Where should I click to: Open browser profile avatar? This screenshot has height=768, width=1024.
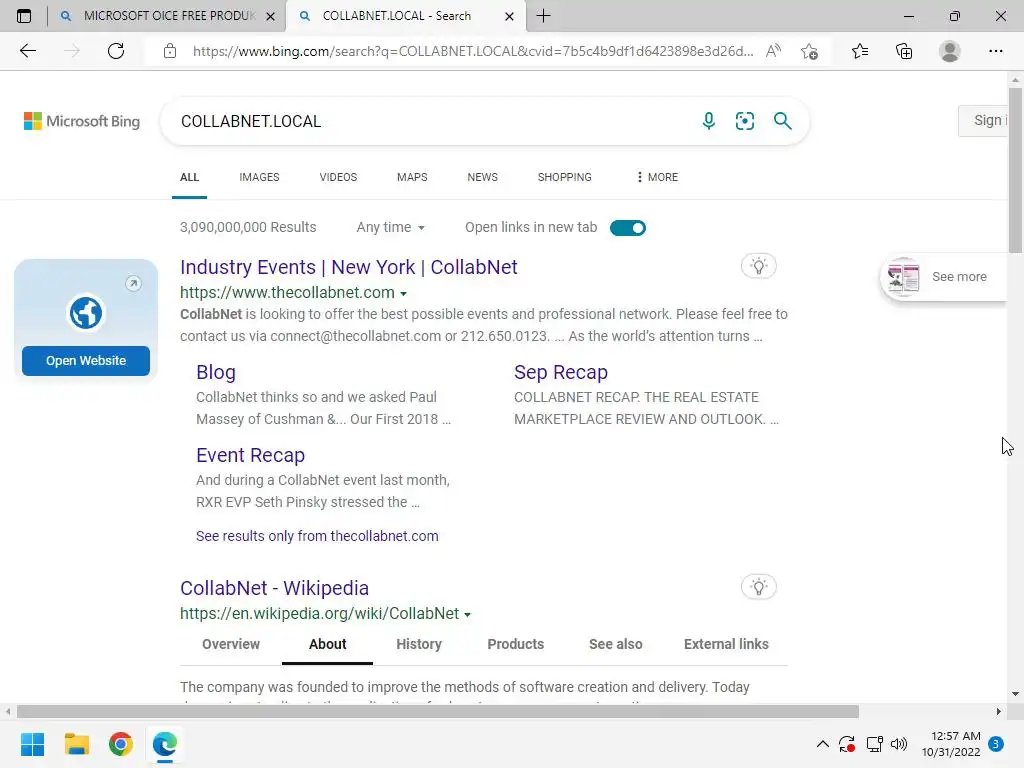950,51
